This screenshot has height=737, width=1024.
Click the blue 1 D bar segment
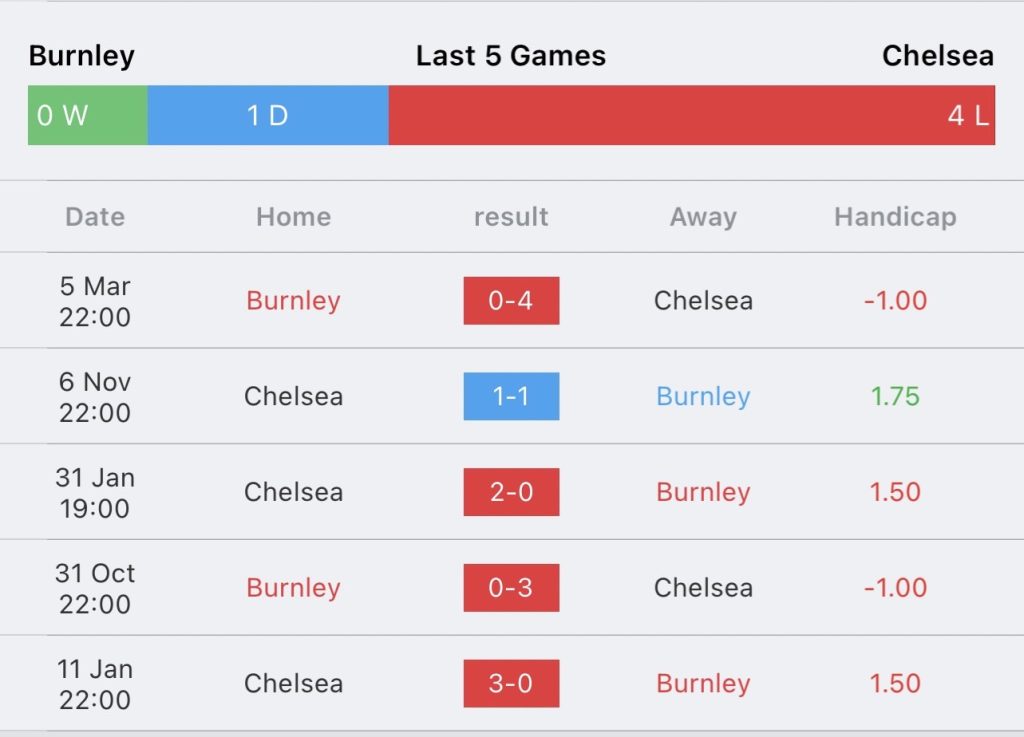pyautogui.click(x=268, y=115)
